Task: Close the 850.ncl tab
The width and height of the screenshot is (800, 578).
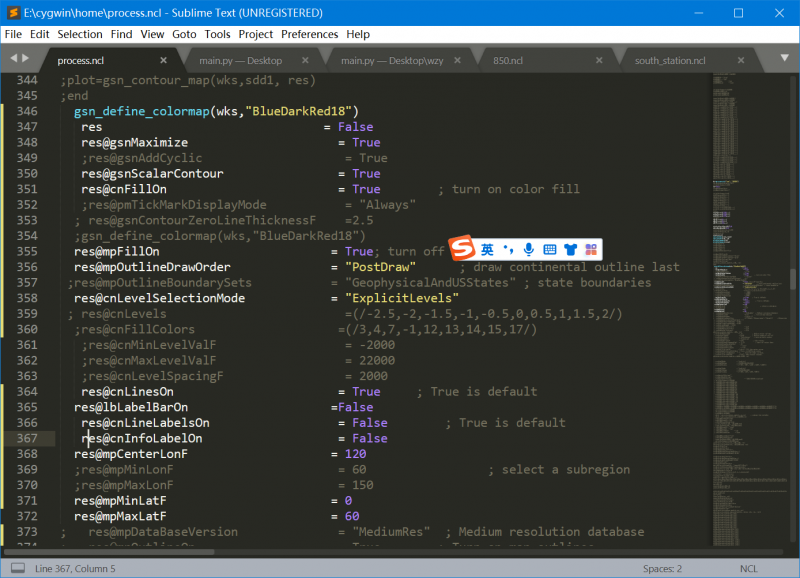Action: tap(600, 60)
